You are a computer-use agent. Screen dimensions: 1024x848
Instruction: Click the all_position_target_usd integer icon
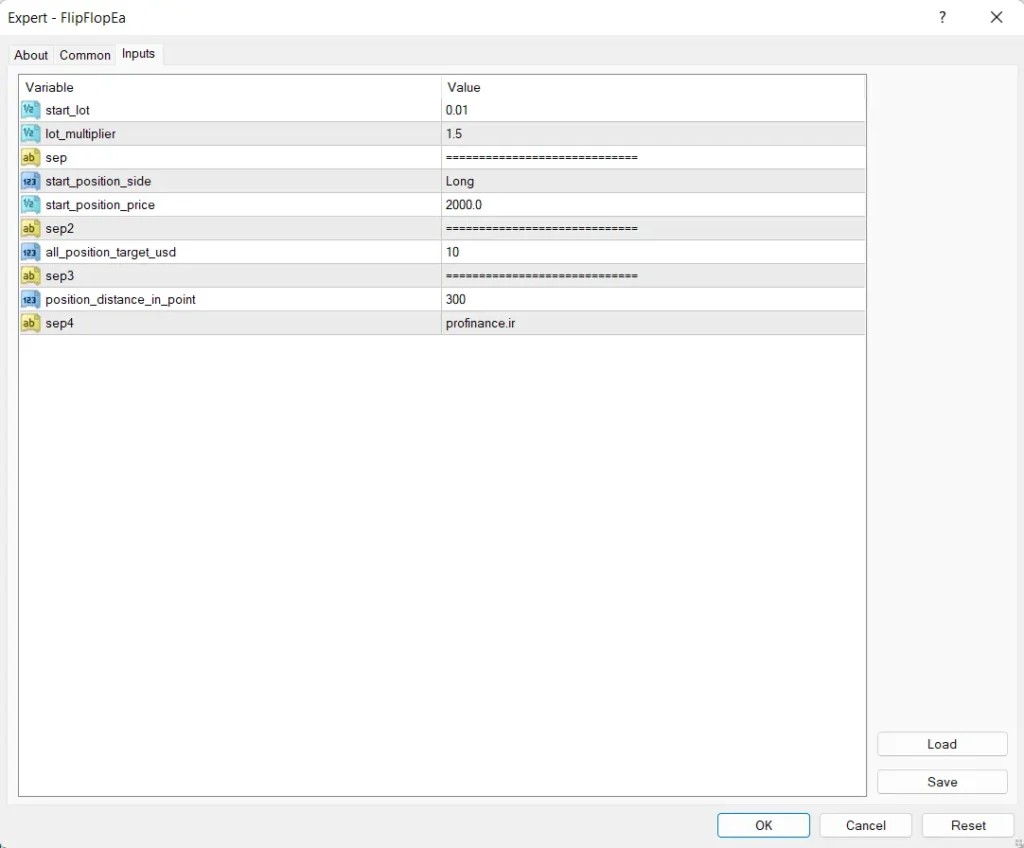tap(30, 252)
